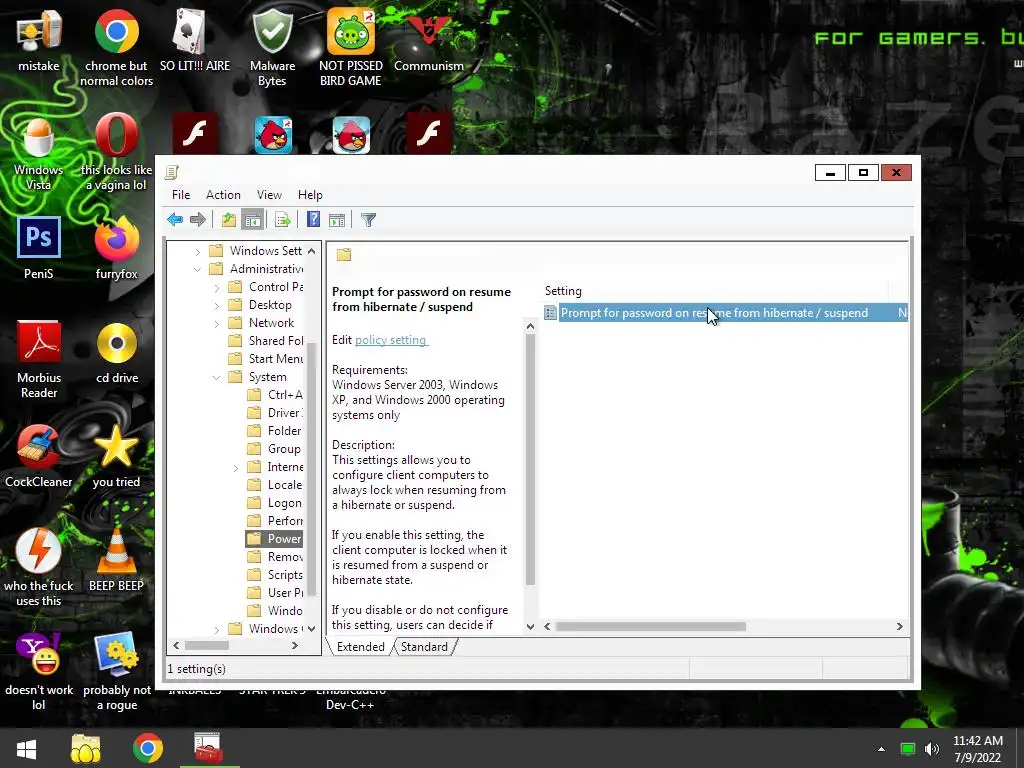This screenshot has height=768, width=1024.
Task: Click the Filter funnel toolbar icon
Action: pos(368,220)
